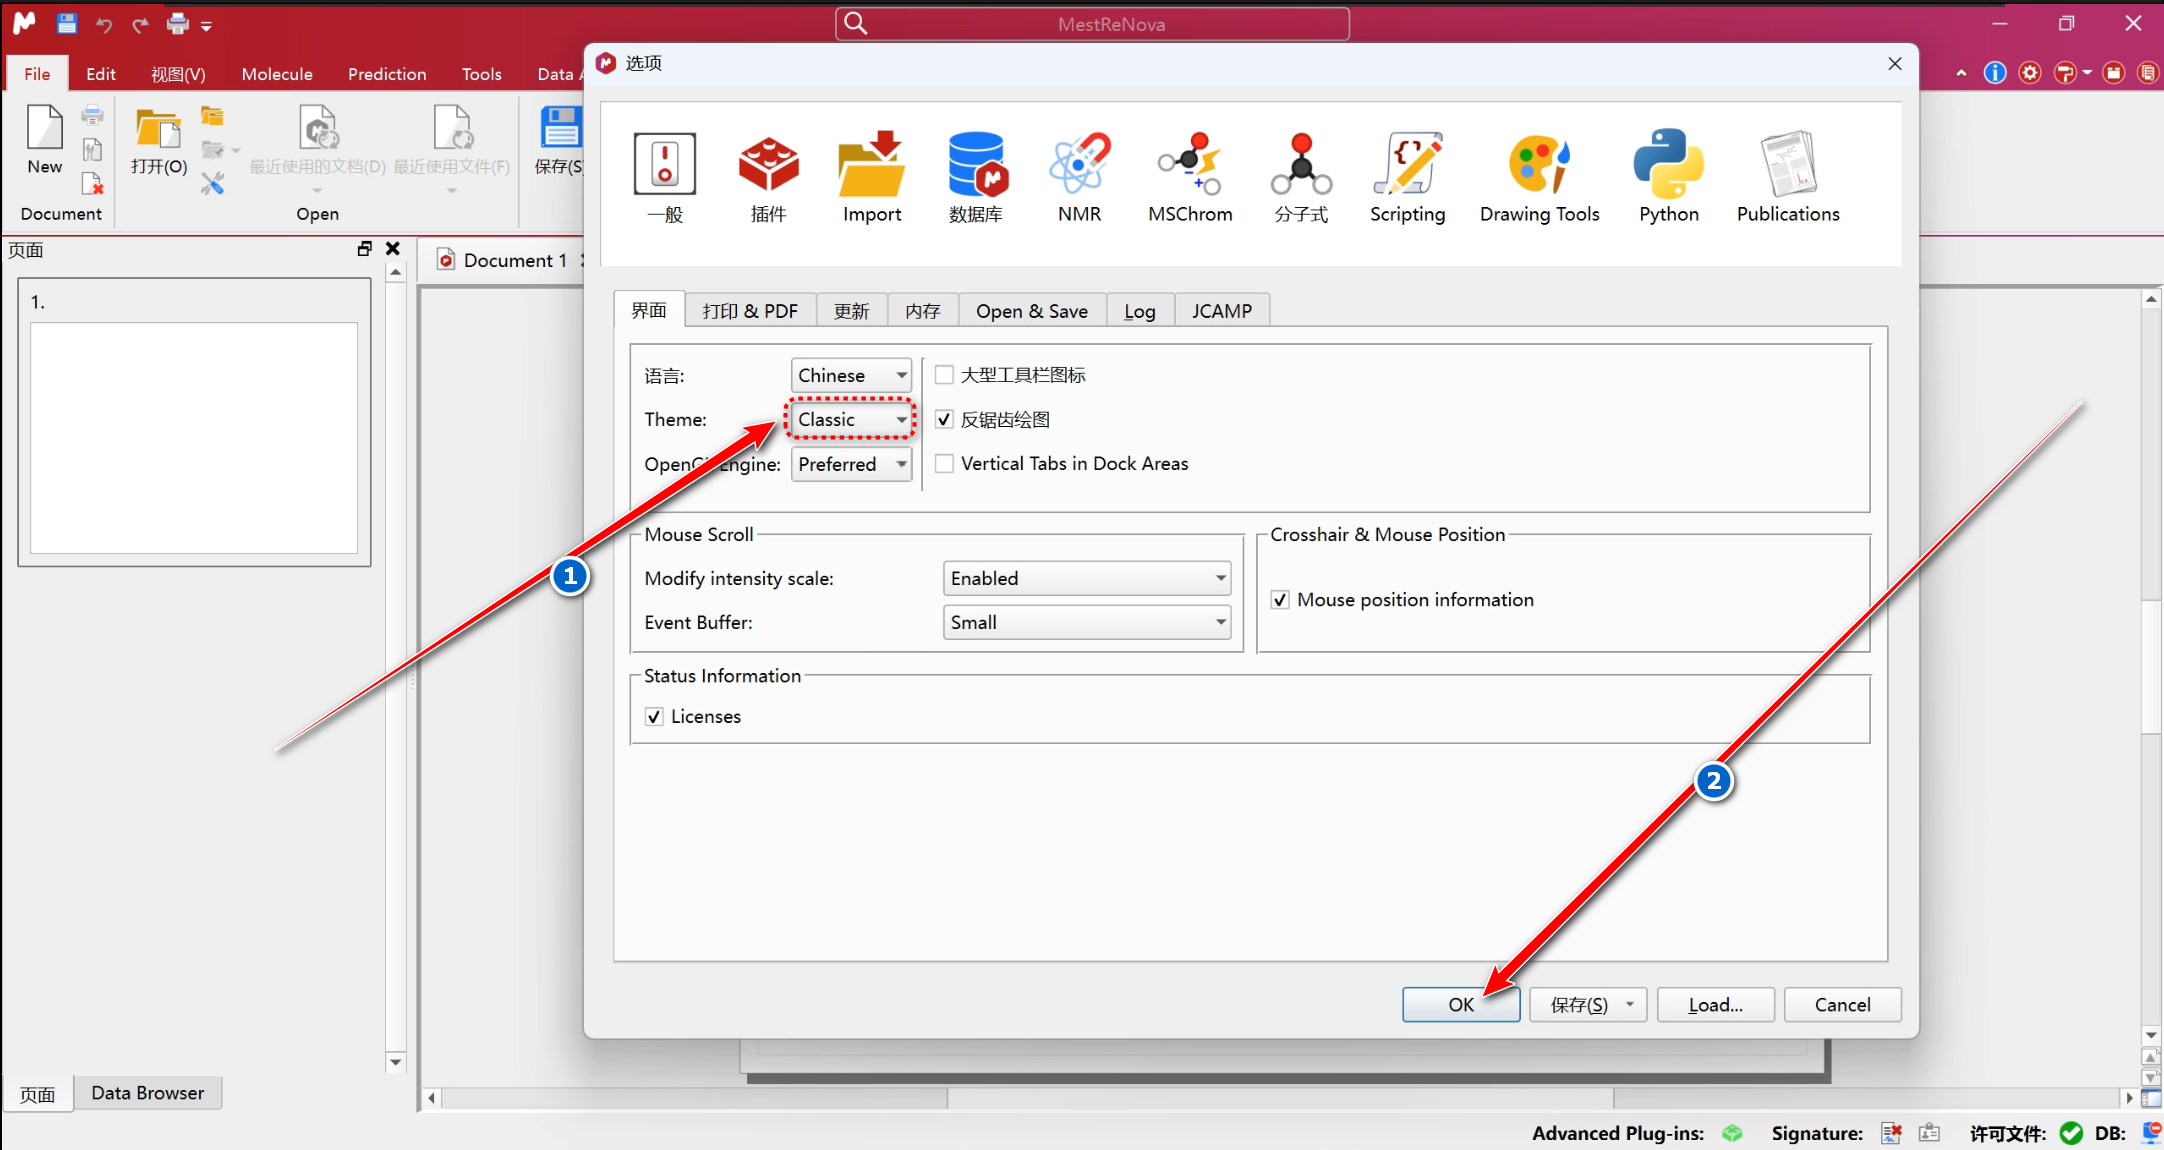Switch to the Data Browser panel tab
The width and height of the screenshot is (2164, 1150).
pyautogui.click(x=148, y=1093)
